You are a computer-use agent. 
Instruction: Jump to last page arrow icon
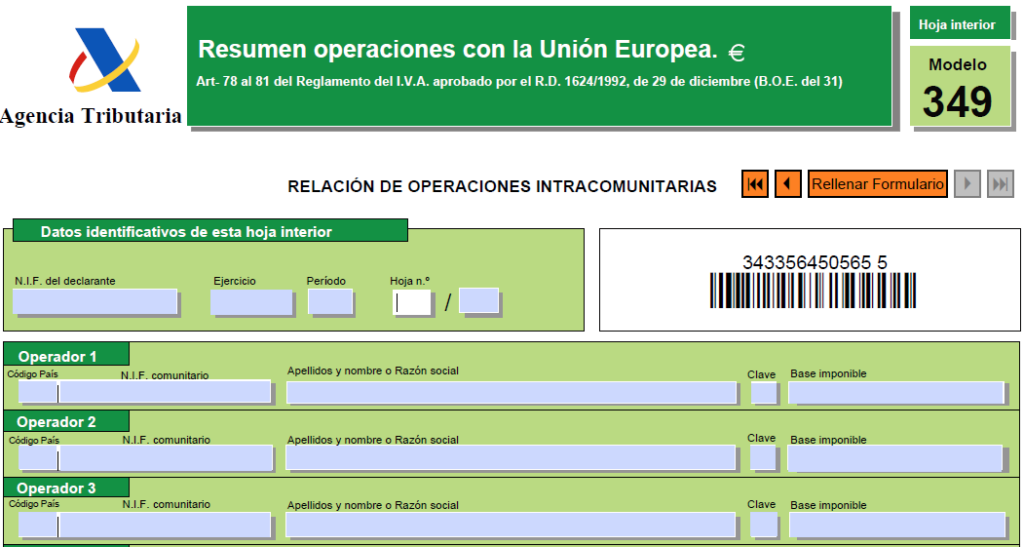(x=1000, y=184)
